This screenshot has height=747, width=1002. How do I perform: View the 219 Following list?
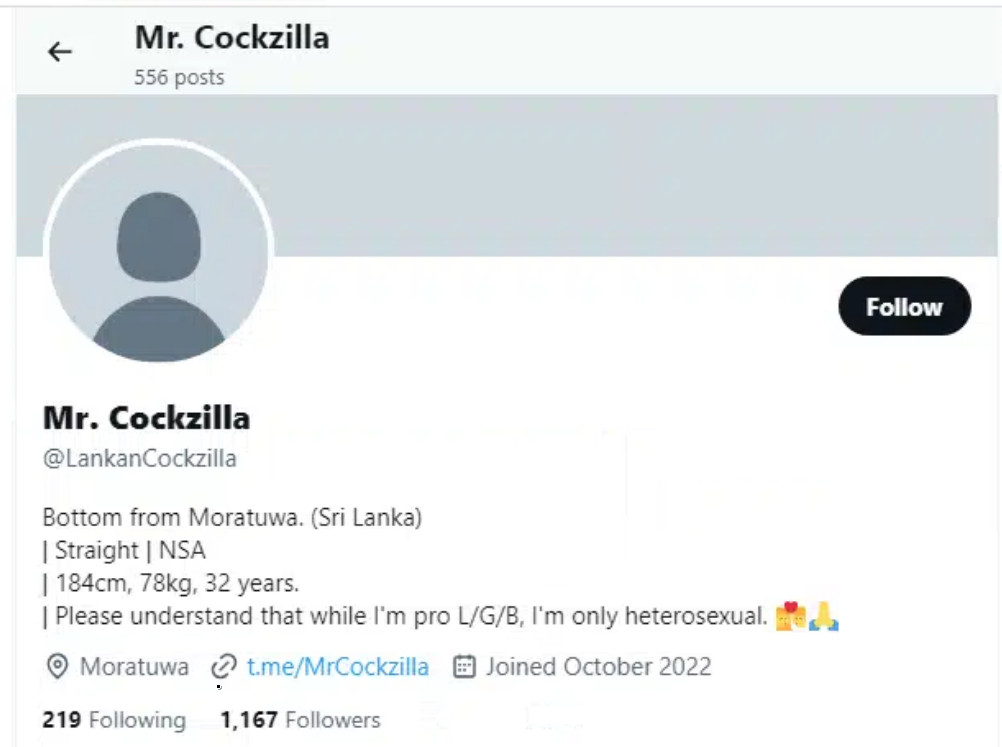[x=114, y=720]
